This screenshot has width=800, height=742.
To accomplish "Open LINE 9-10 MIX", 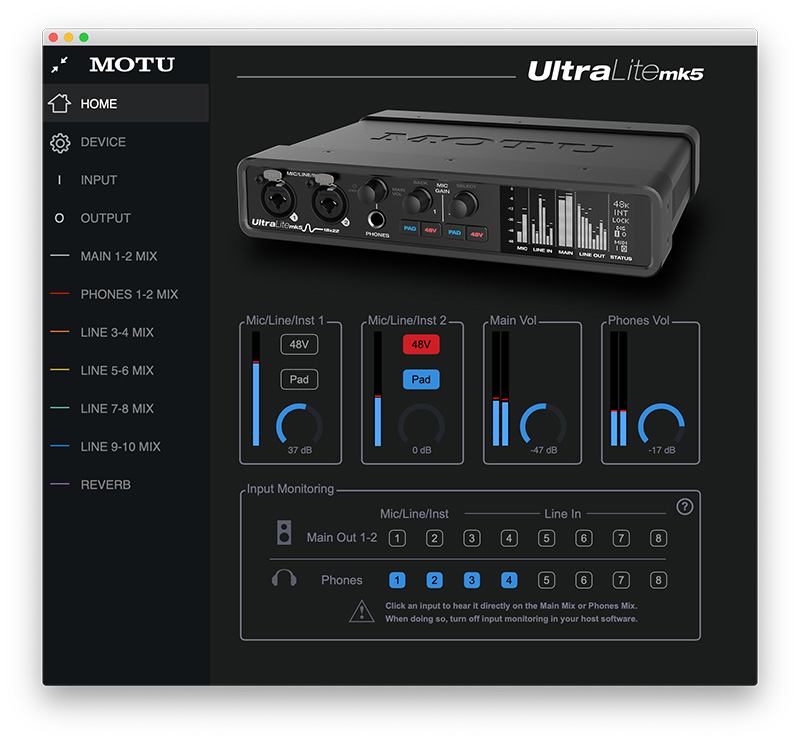I will point(126,447).
